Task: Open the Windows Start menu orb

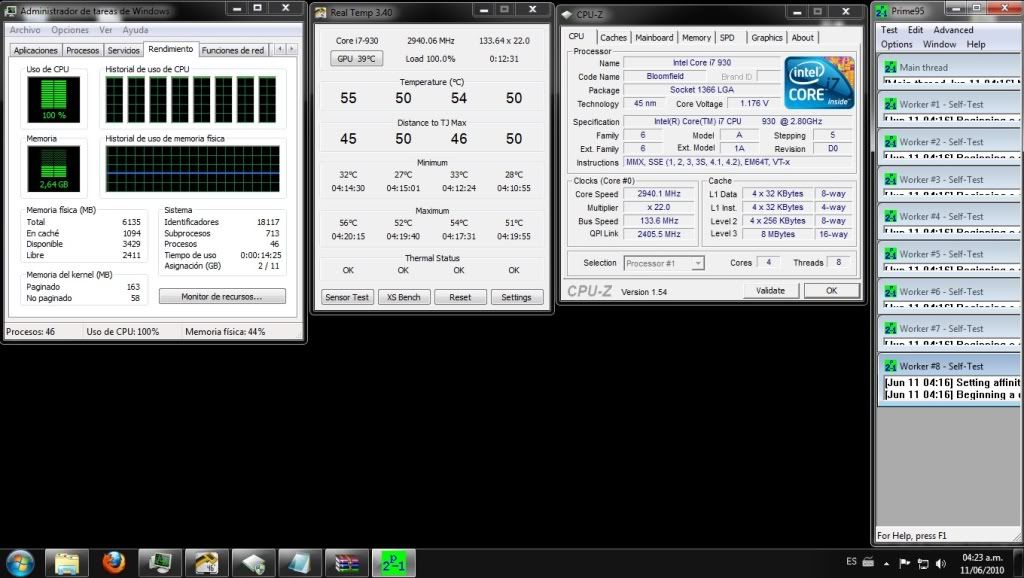Action: pos(19,563)
